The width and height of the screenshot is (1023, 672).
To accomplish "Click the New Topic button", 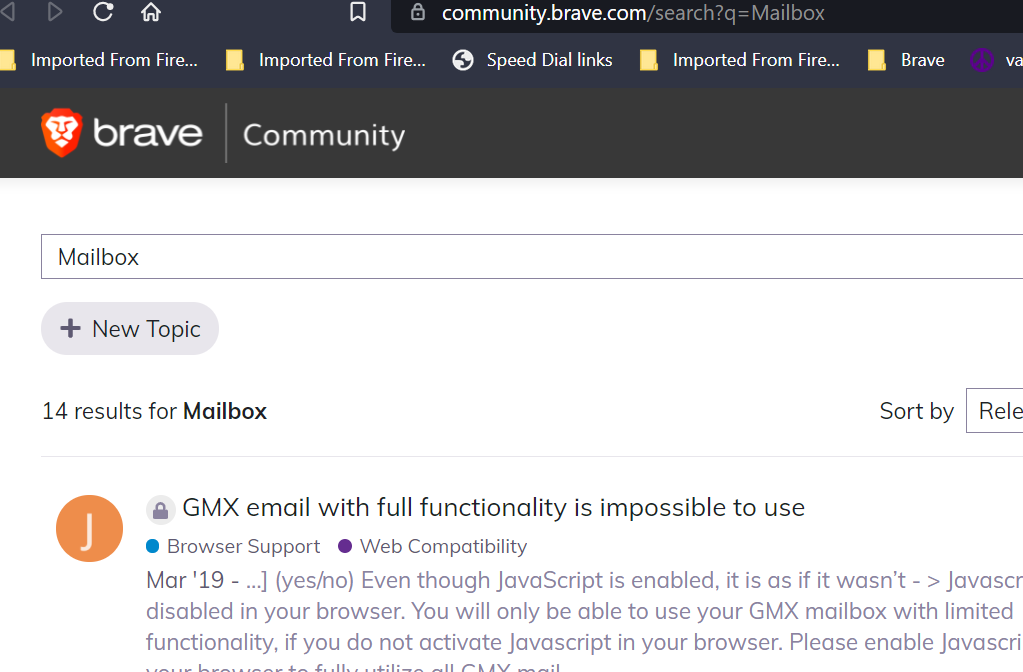I will [130, 329].
